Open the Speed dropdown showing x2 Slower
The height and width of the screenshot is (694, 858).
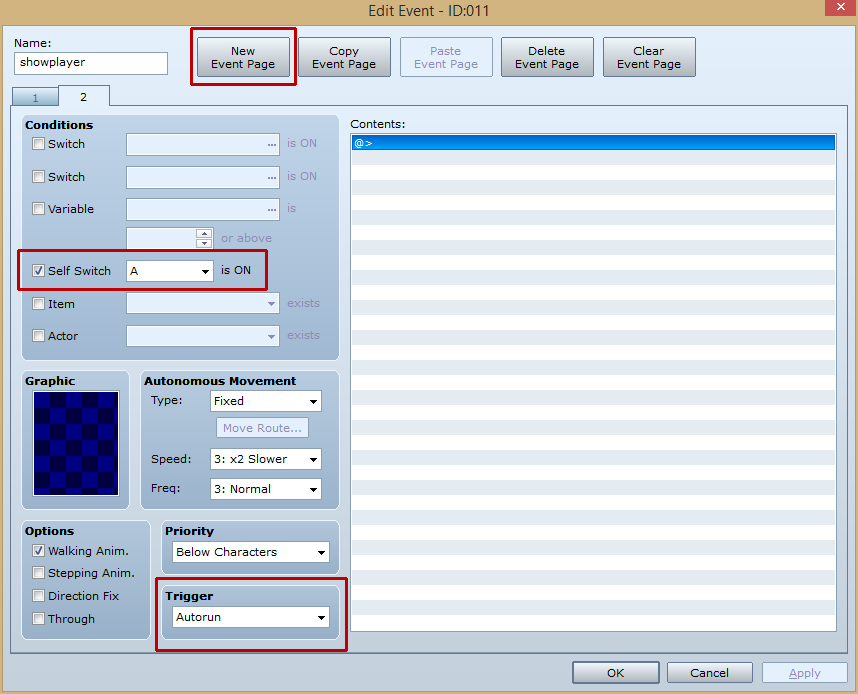(x=265, y=459)
